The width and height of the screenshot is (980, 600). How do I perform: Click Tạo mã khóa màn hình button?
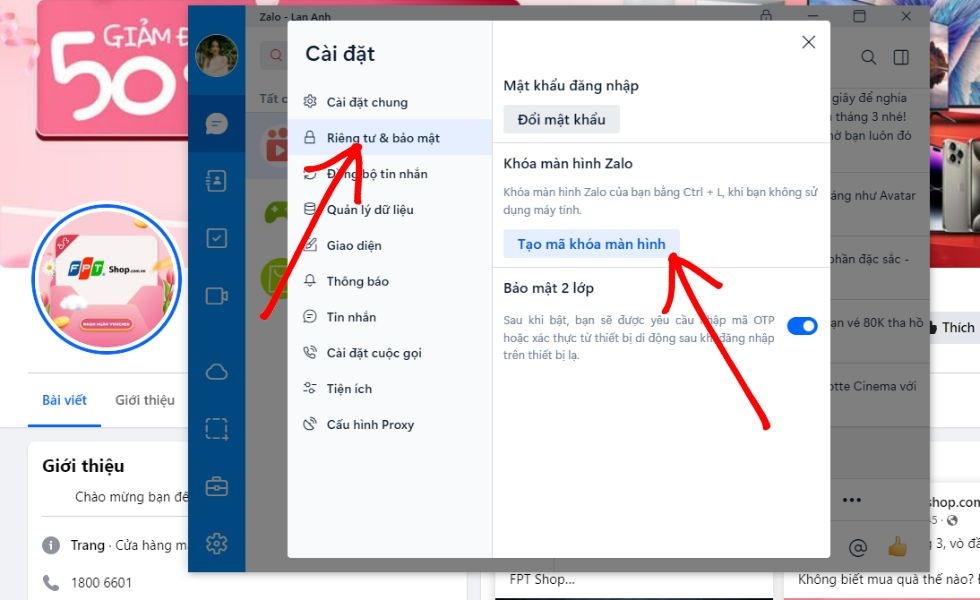591,244
